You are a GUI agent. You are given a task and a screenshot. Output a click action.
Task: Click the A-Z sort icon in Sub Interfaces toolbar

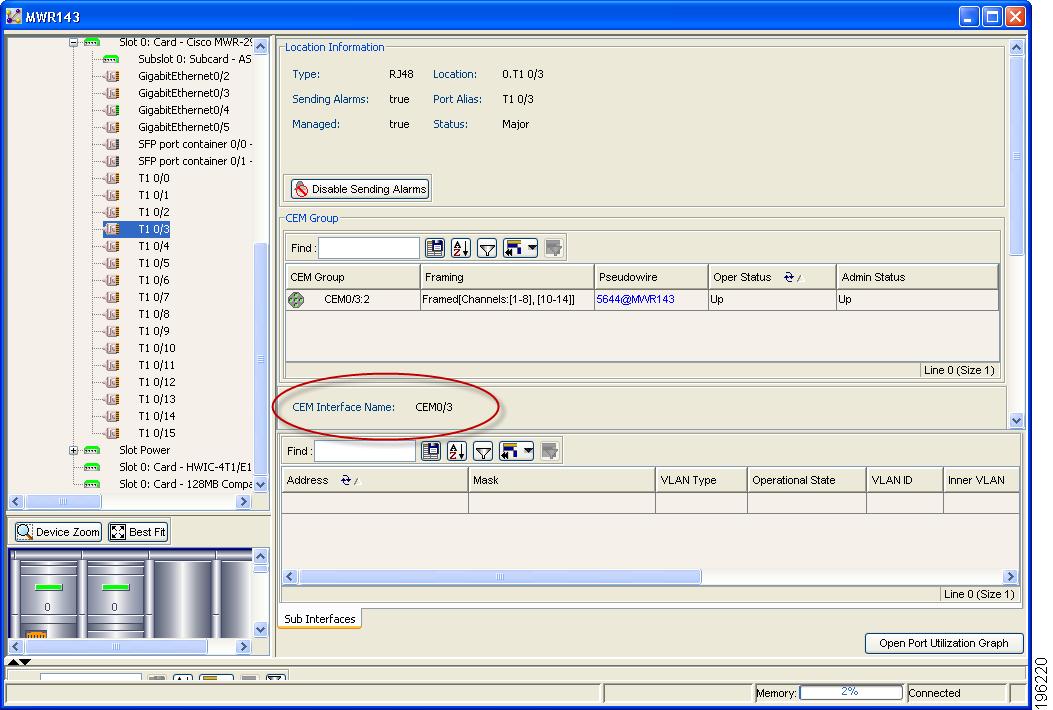(457, 451)
